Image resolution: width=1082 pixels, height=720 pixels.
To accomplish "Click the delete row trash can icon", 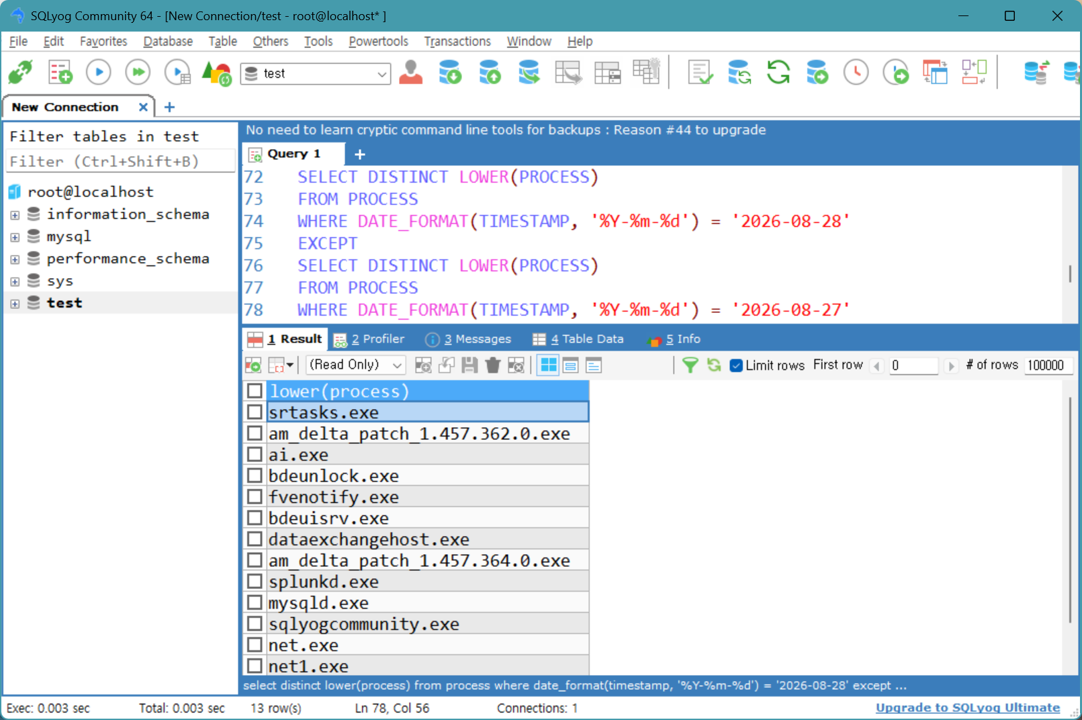I will click(493, 364).
